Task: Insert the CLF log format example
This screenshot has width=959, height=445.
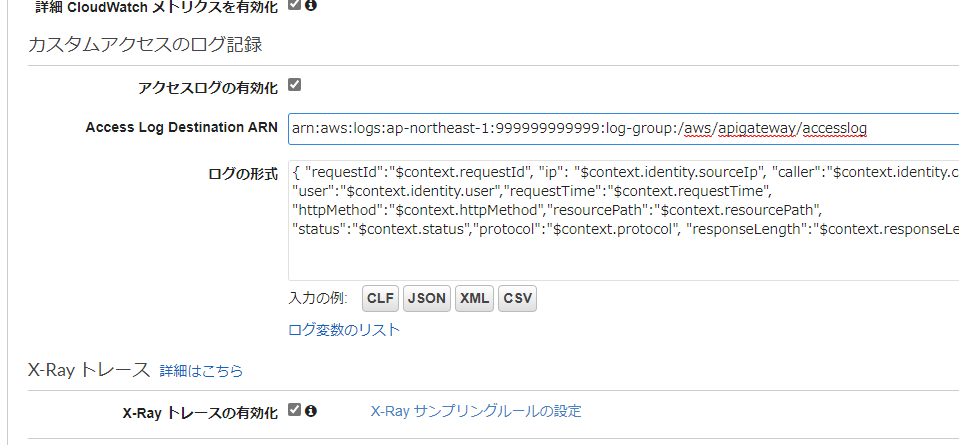Action: pyautogui.click(x=380, y=298)
